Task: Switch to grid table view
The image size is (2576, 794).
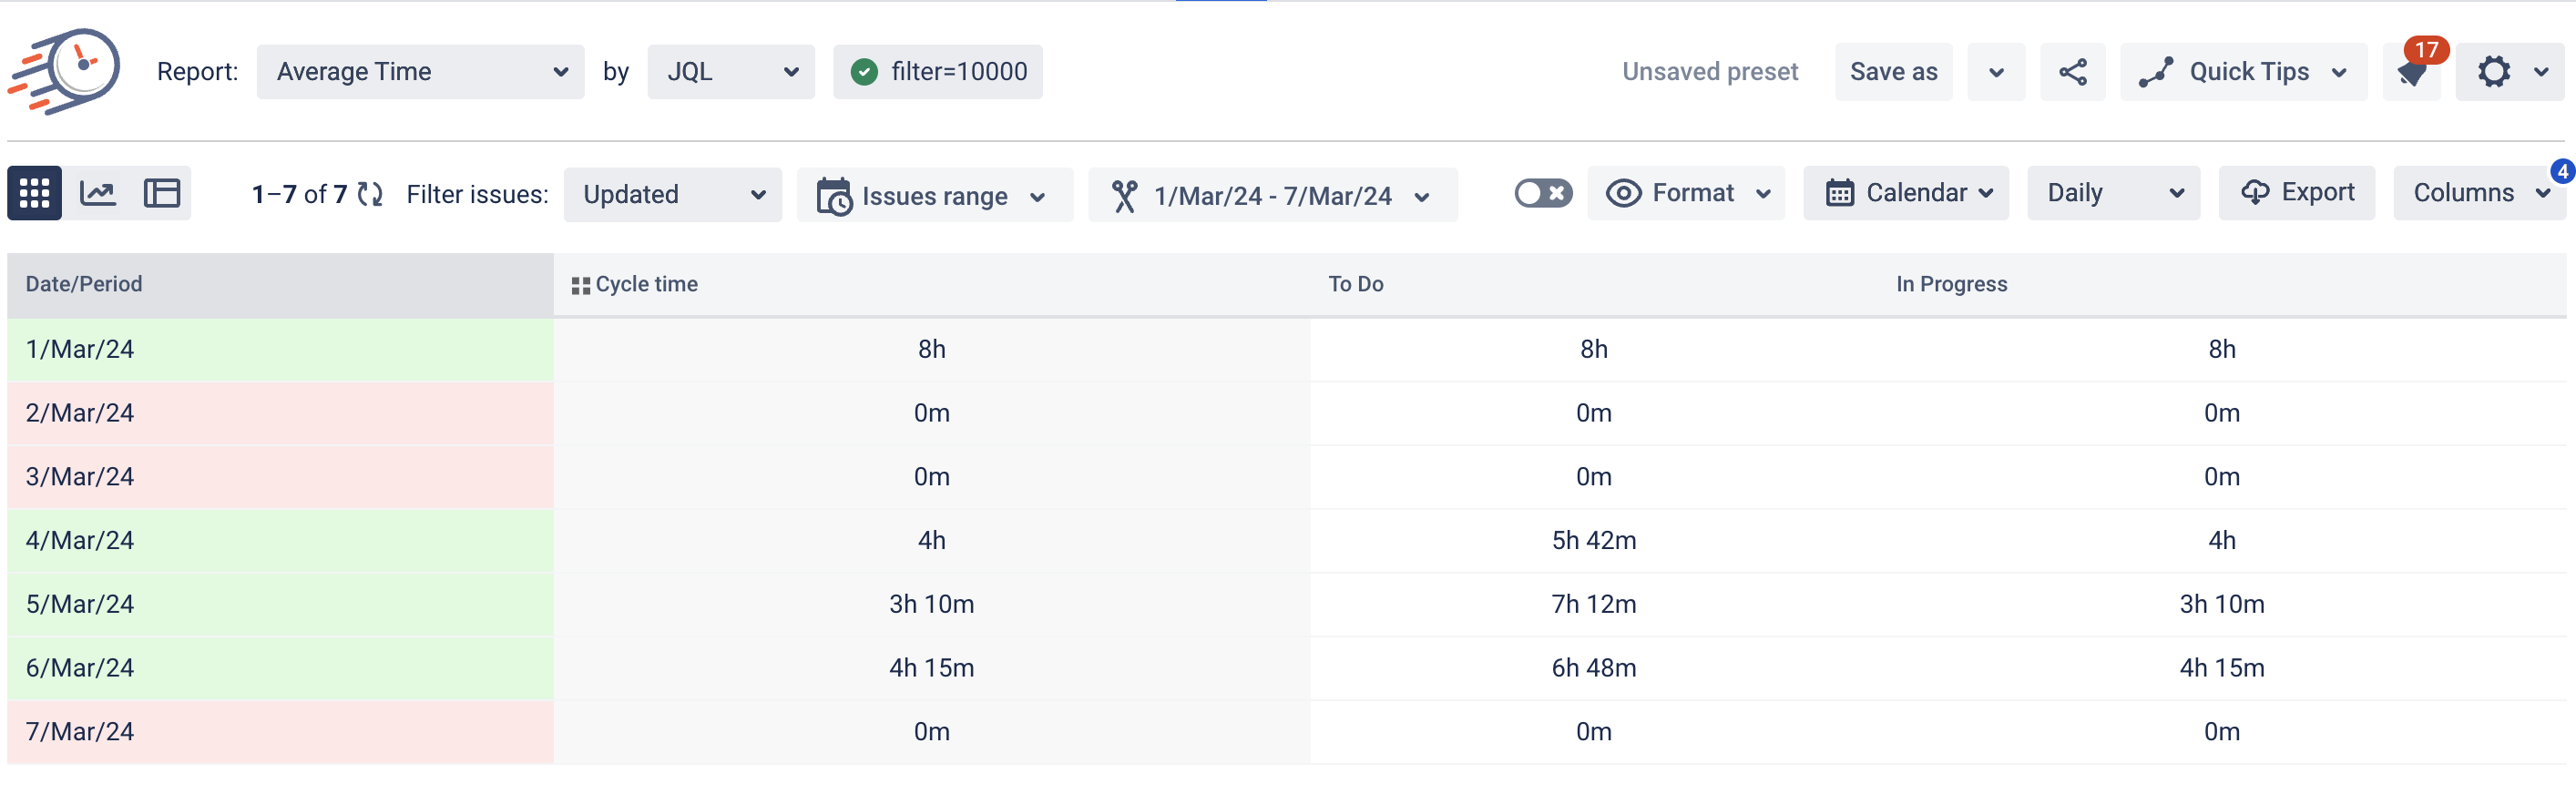Action: (x=34, y=193)
